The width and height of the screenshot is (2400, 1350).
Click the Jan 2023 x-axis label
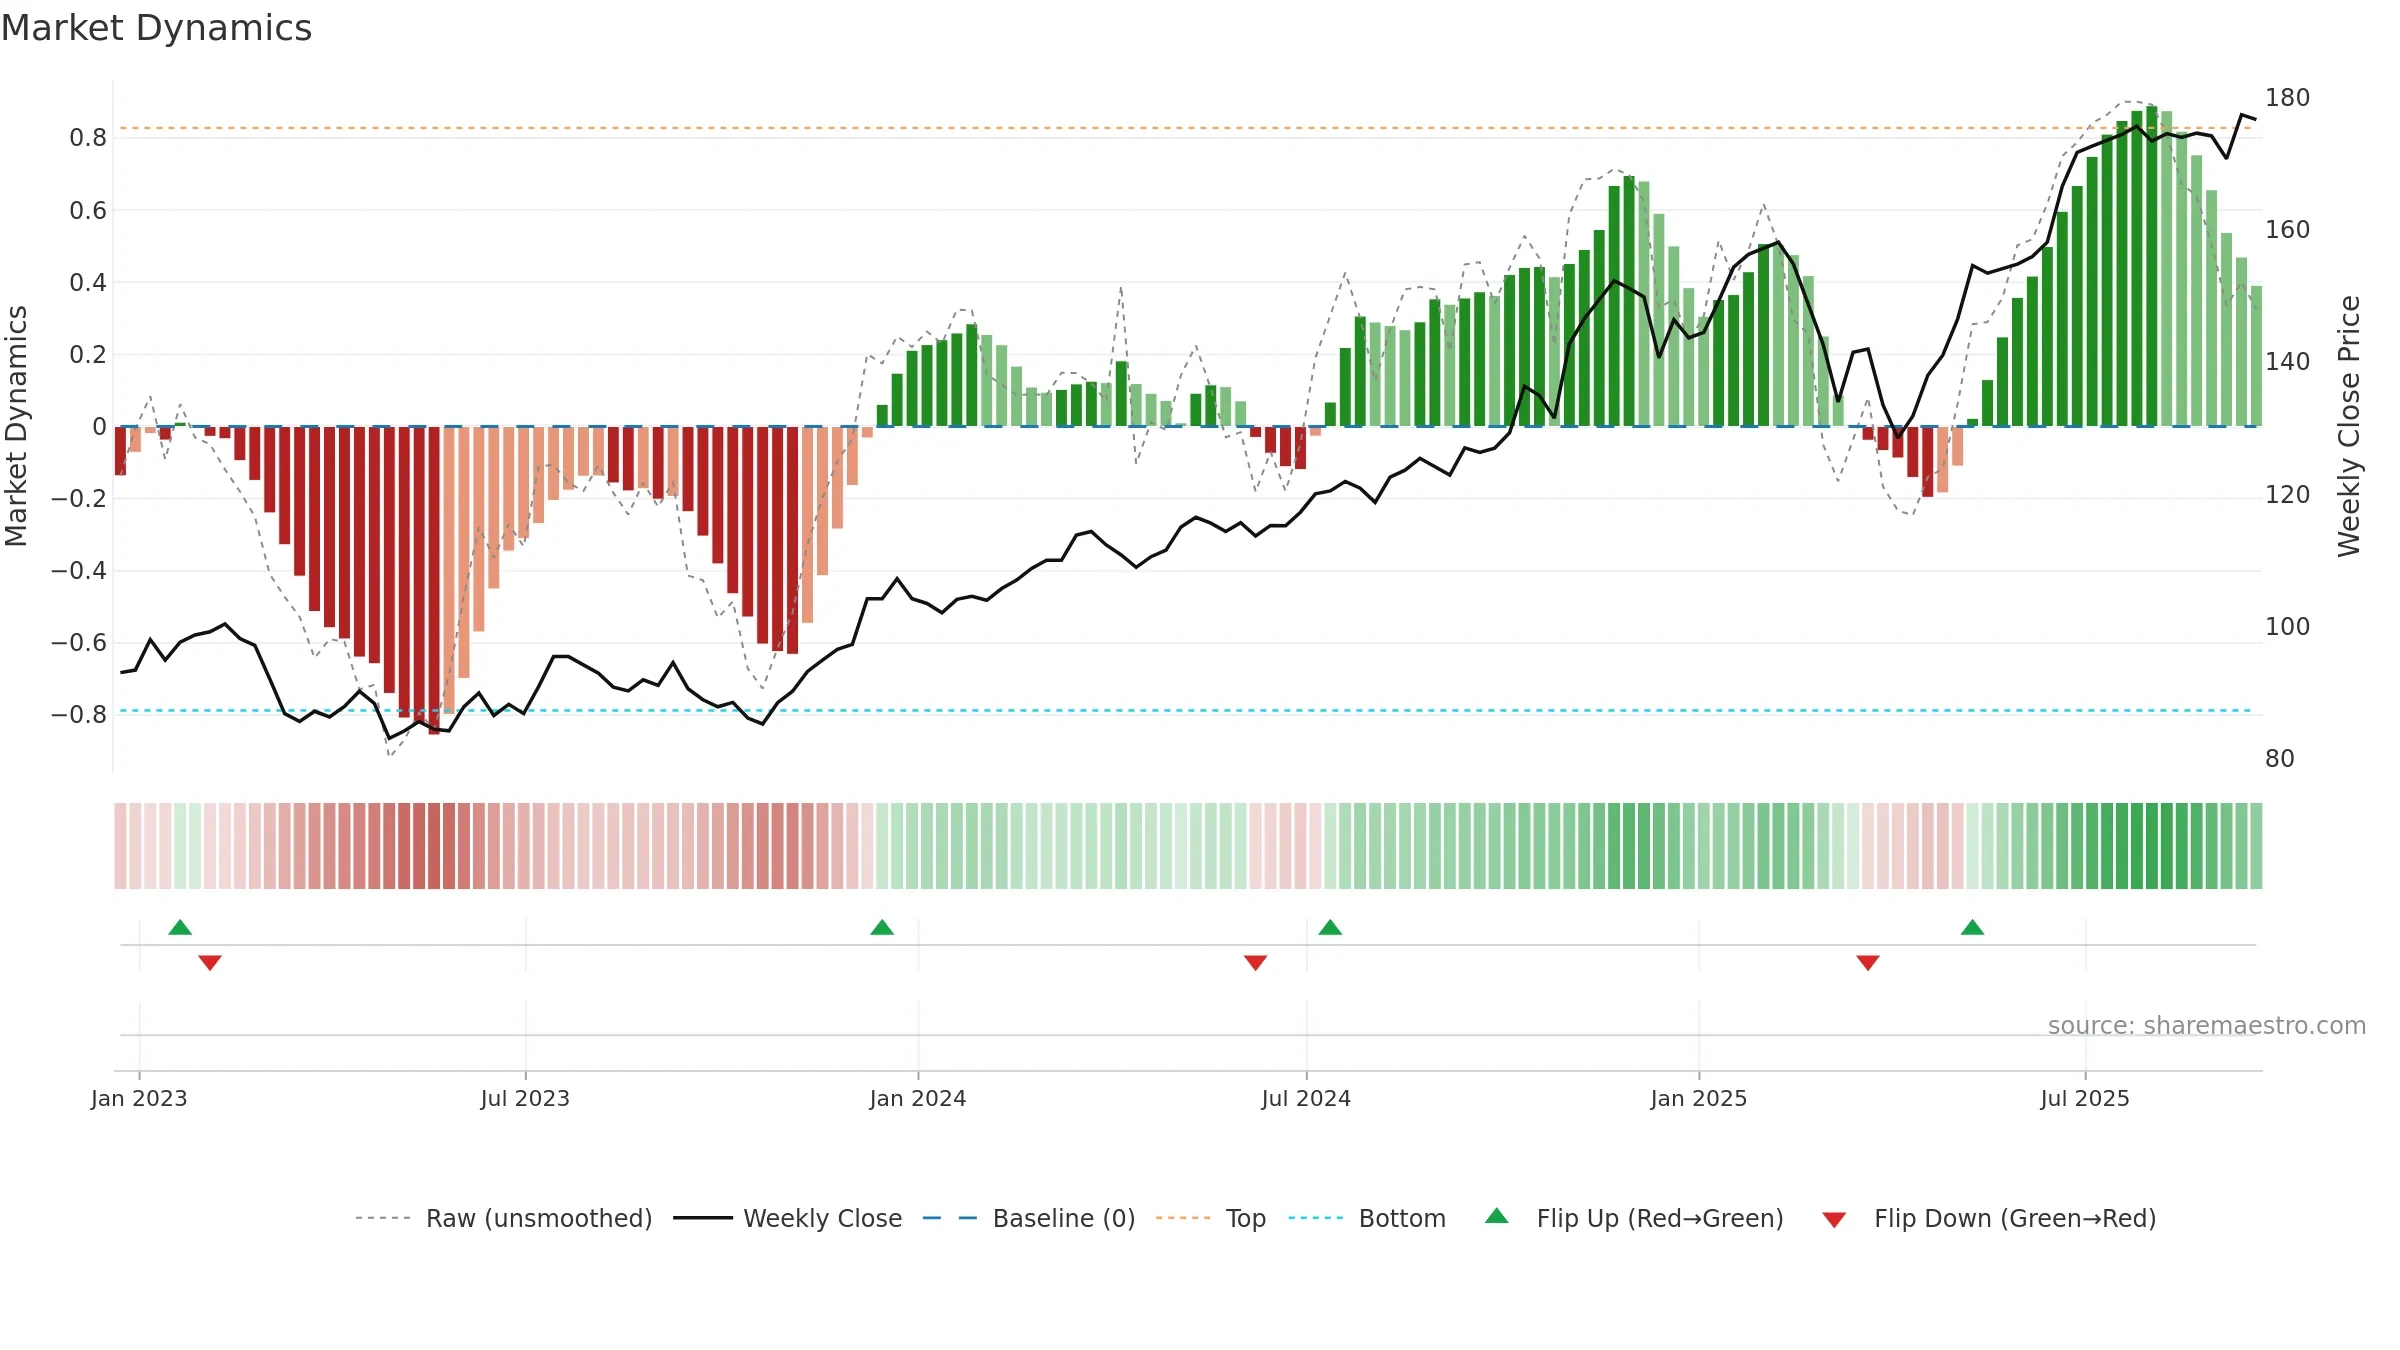click(x=139, y=1098)
